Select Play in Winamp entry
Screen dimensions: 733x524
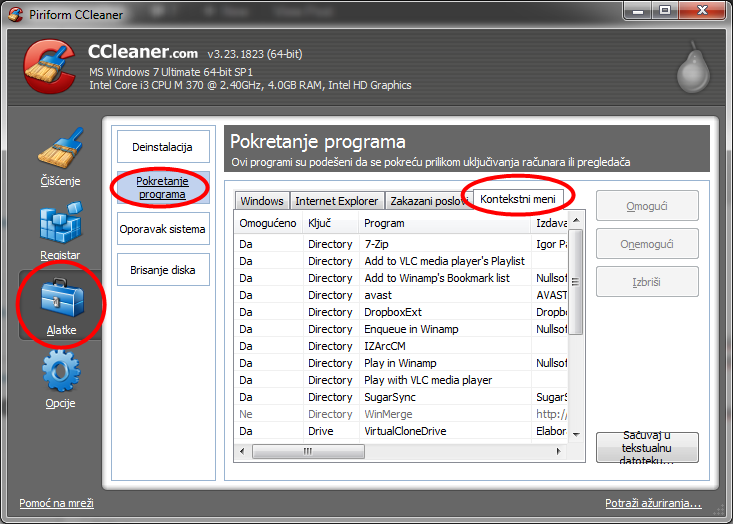(401, 363)
